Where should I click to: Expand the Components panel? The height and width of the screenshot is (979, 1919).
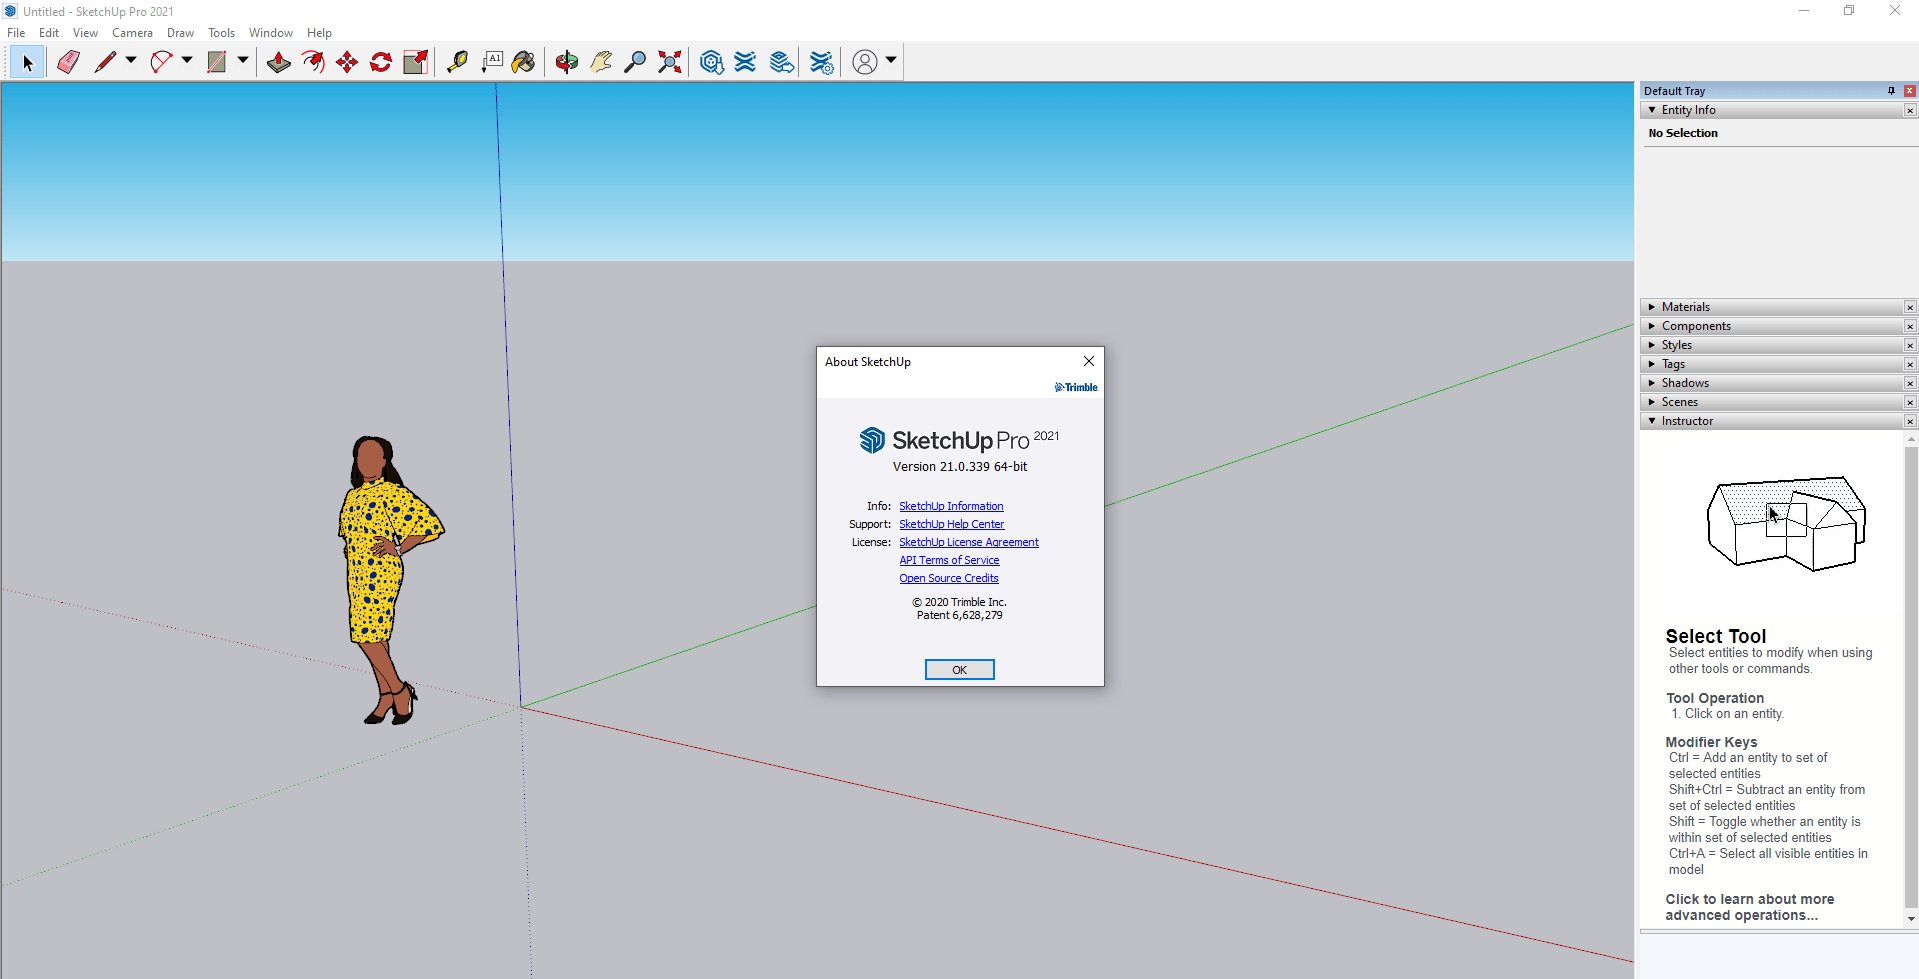click(x=1652, y=326)
